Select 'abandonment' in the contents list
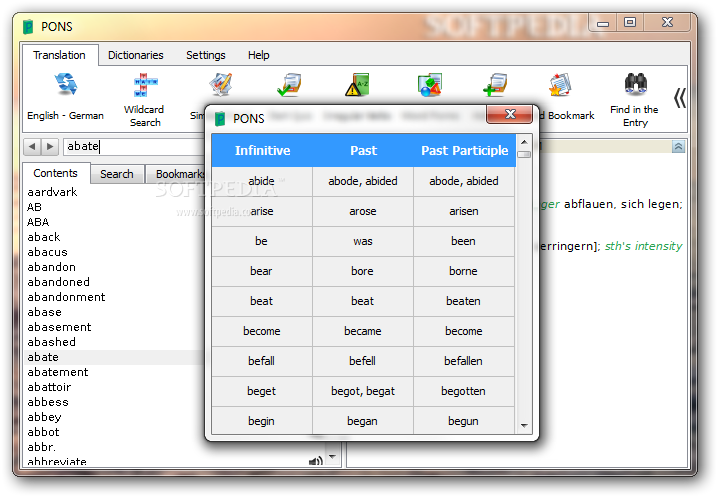 click(66, 297)
